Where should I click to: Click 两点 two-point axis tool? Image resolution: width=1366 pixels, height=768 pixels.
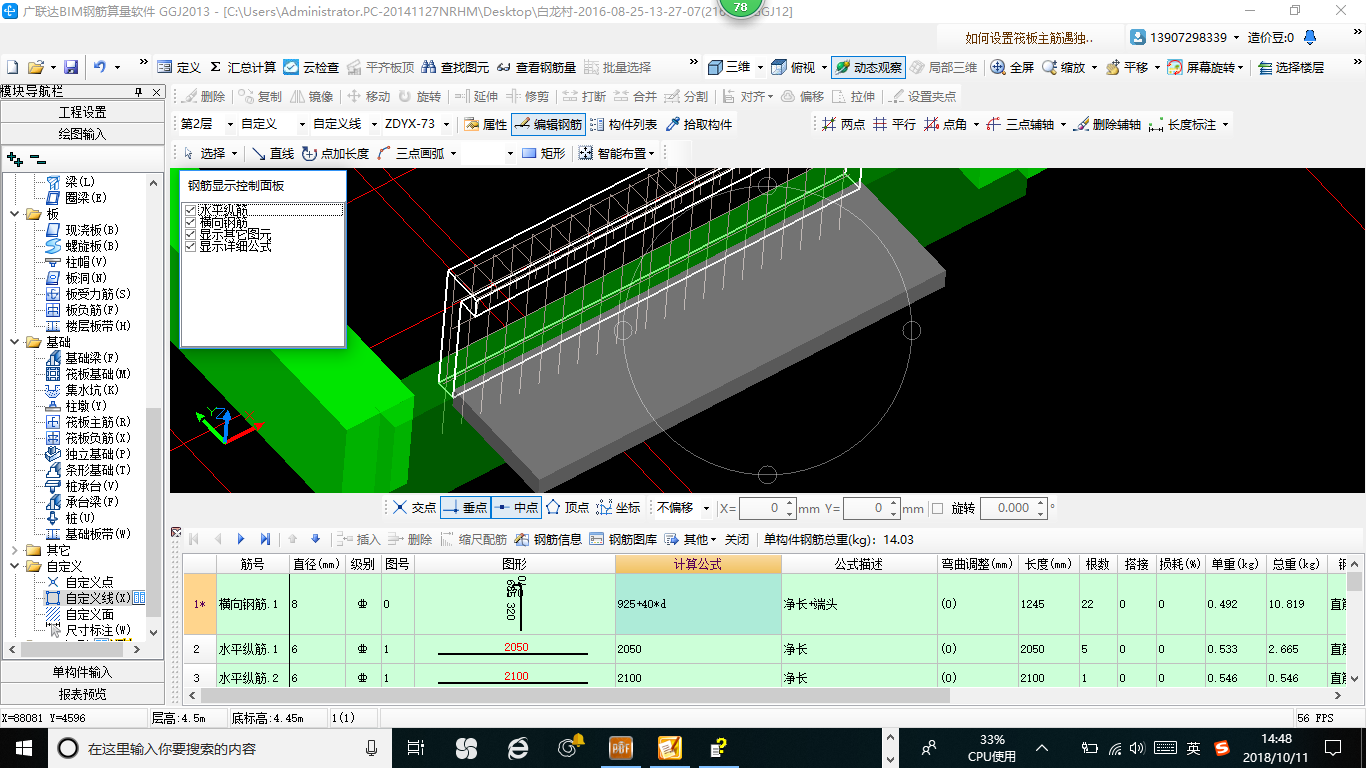click(843, 124)
